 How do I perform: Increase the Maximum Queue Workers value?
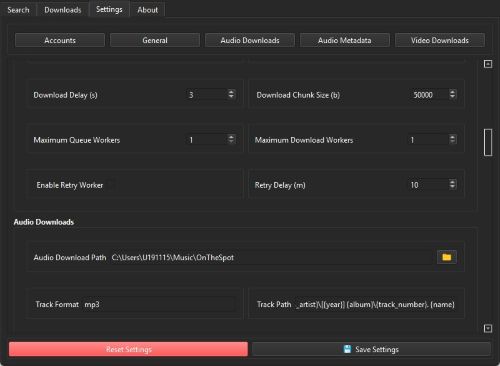point(231,137)
